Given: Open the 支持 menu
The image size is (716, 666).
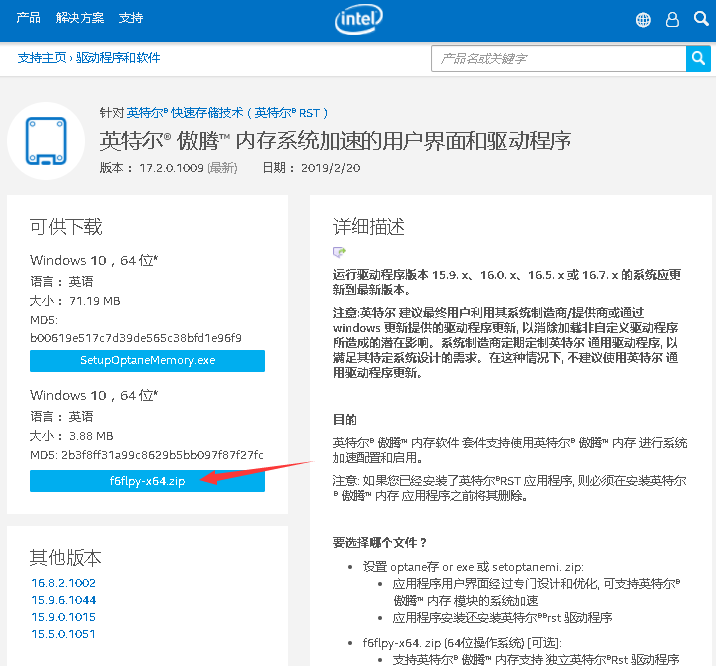Looking at the screenshot, I should pyautogui.click(x=131, y=18).
